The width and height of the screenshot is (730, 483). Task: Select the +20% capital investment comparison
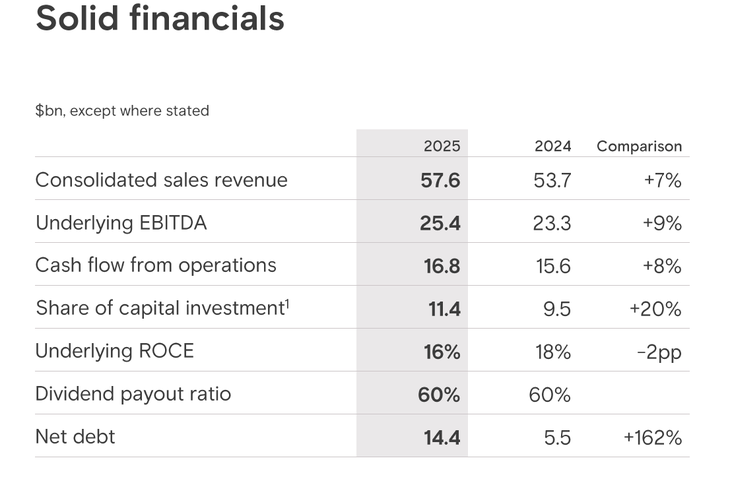655,310
